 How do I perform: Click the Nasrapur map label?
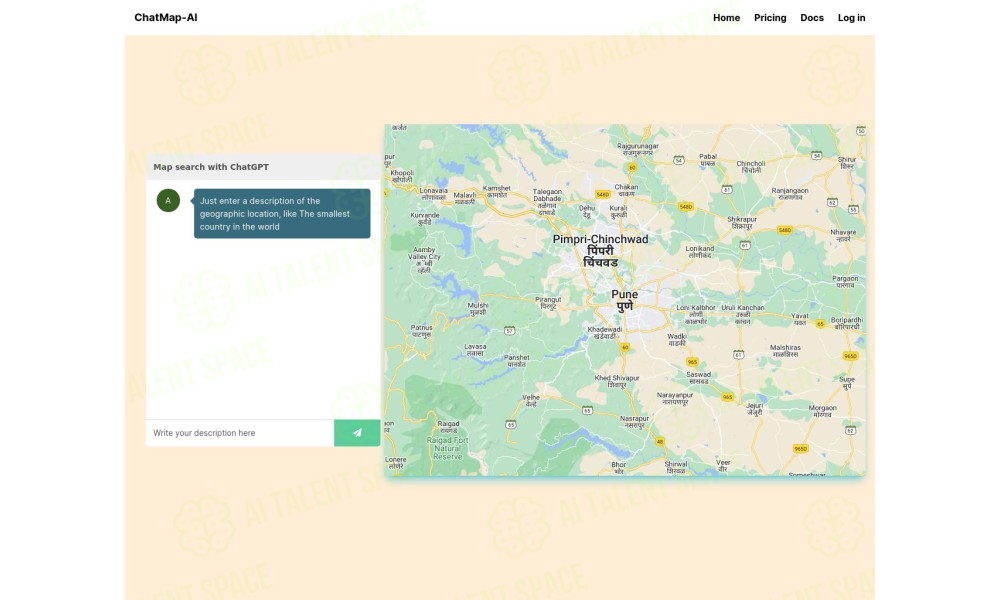pyautogui.click(x=635, y=421)
